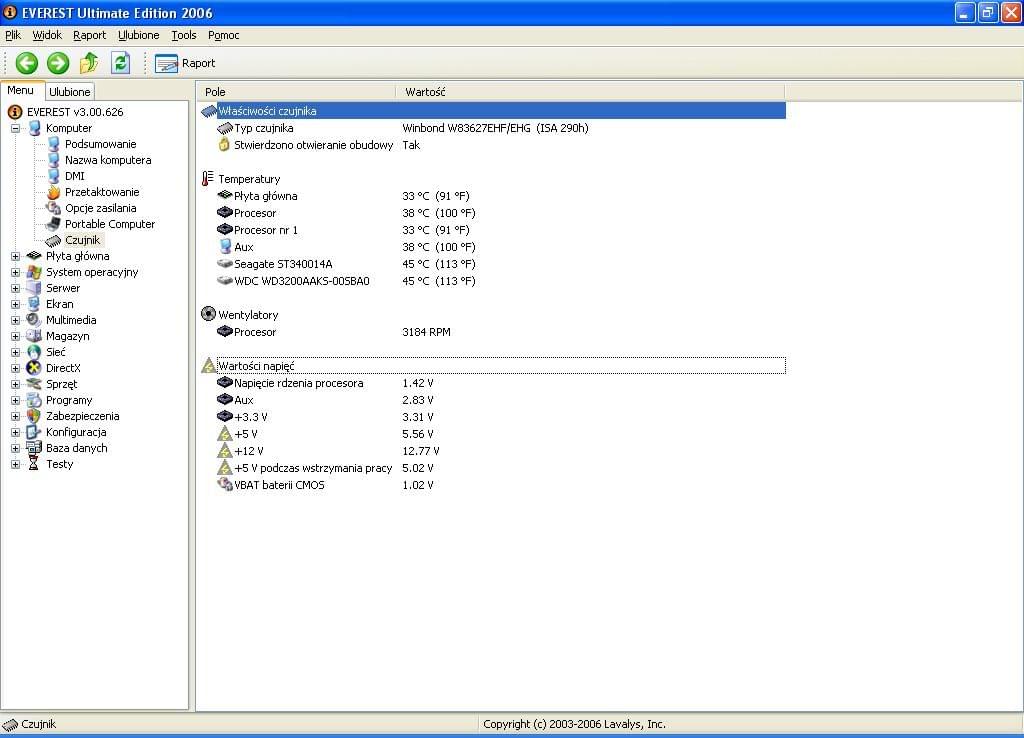Click the Baza danych icon
The height and width of the screenshot is (738, 1024).
coord(34,448)
